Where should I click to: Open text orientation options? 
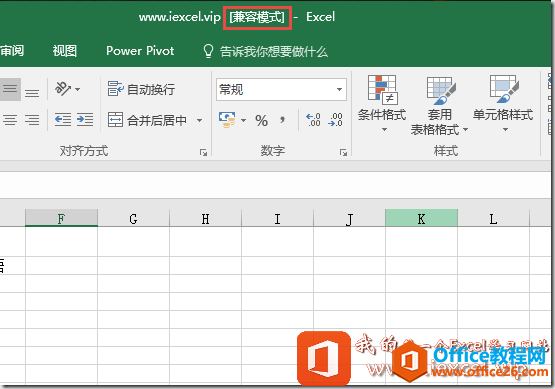coord(67,89)
